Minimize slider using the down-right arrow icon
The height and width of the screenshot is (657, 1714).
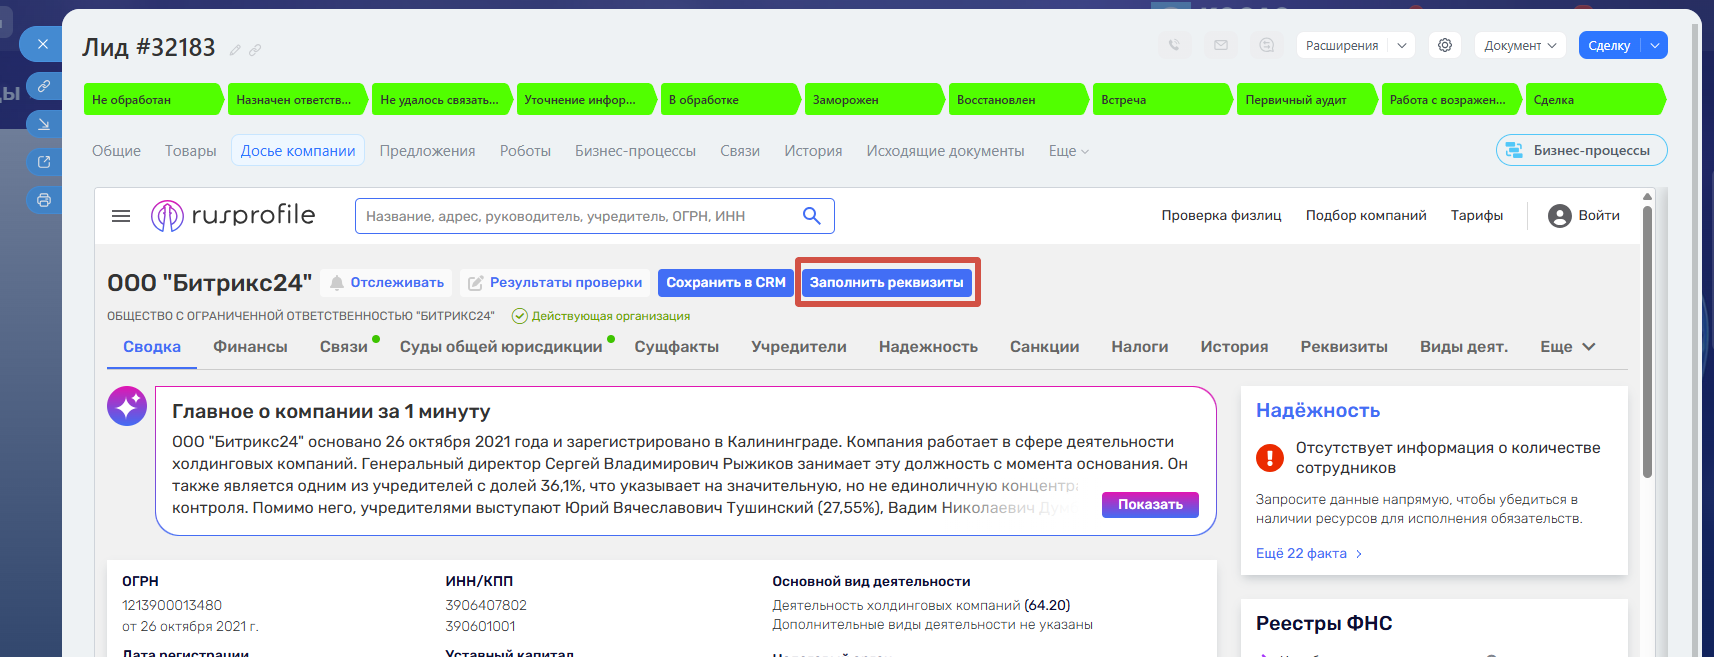(x=44, y=124)
